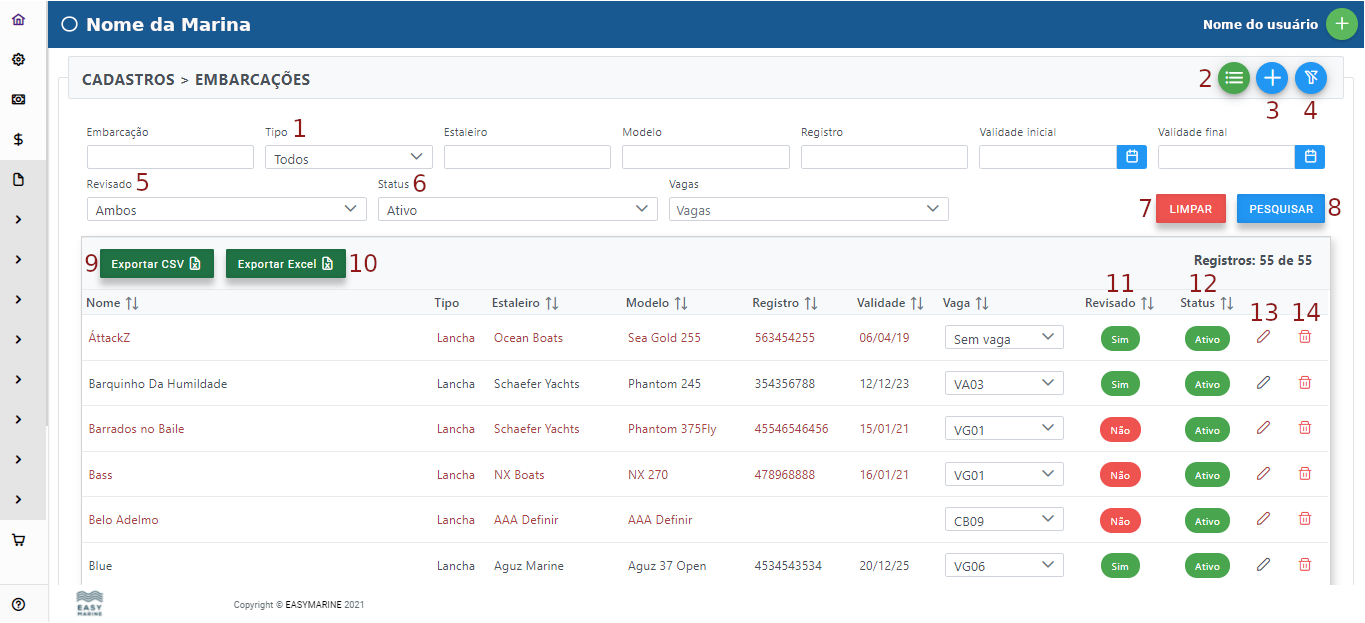Open the Validade inicial calendar picker
The width and height of the screenshot is (1365, 623).
pos(1131,157)
